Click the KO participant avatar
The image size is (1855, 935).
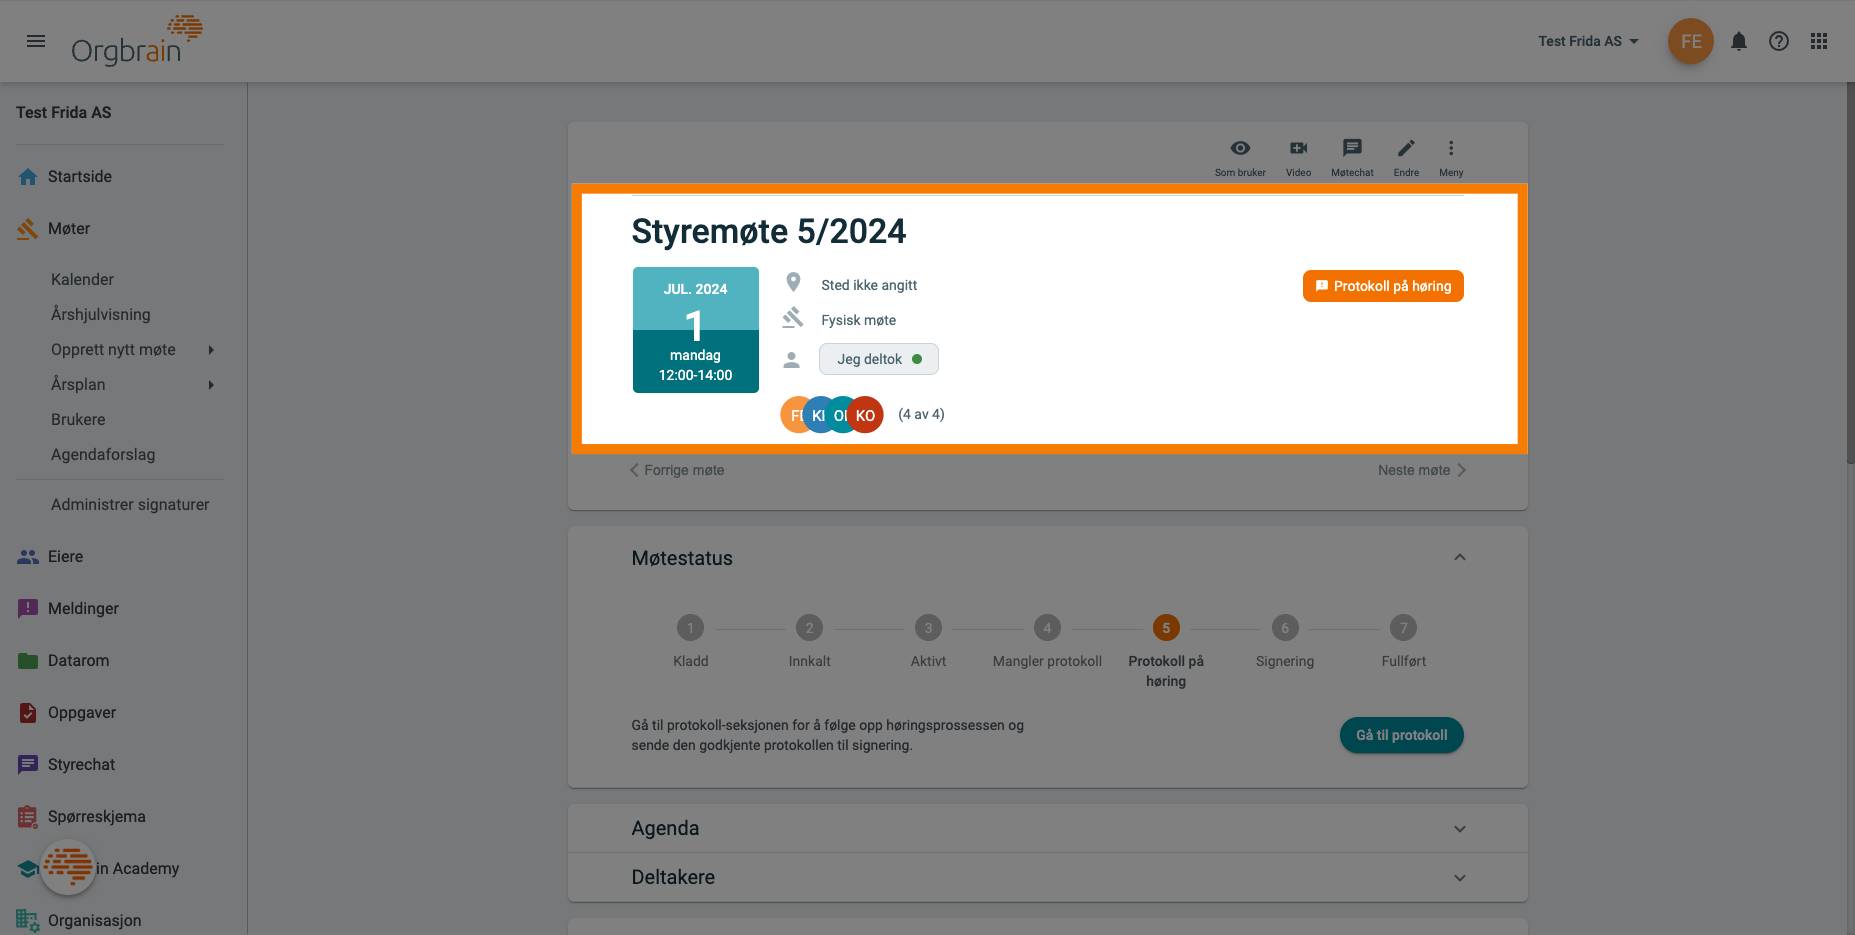pyautogui.click(x=866, y=415)
